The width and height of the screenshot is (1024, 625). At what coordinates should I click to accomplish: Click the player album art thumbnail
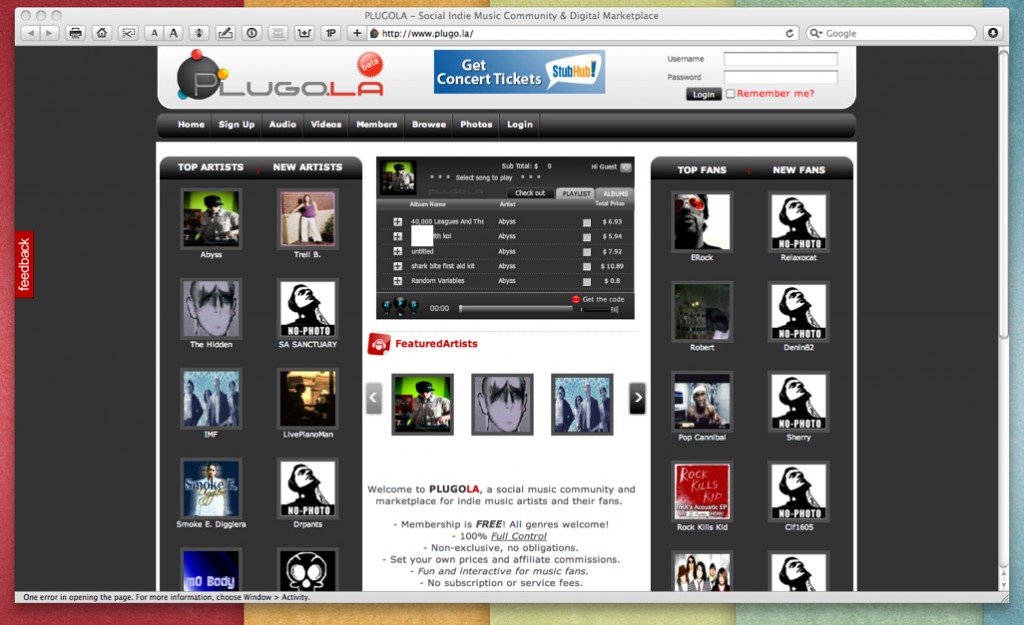(x=398, y=177)
